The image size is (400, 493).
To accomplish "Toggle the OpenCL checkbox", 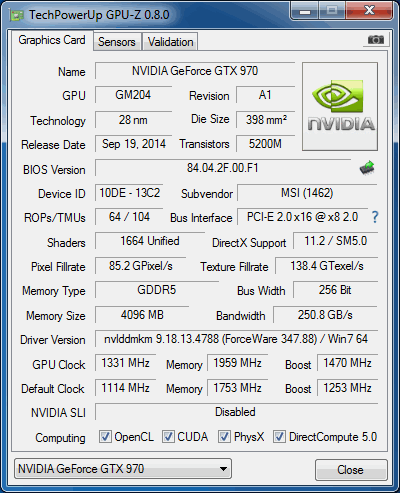I will 105,436.
